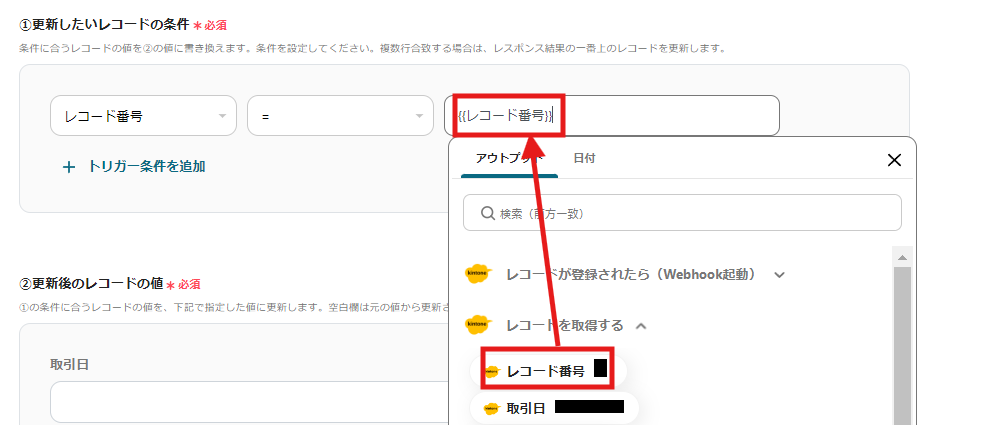Click the 取引日 input field
Screen dimensions: 986x425
249,402
